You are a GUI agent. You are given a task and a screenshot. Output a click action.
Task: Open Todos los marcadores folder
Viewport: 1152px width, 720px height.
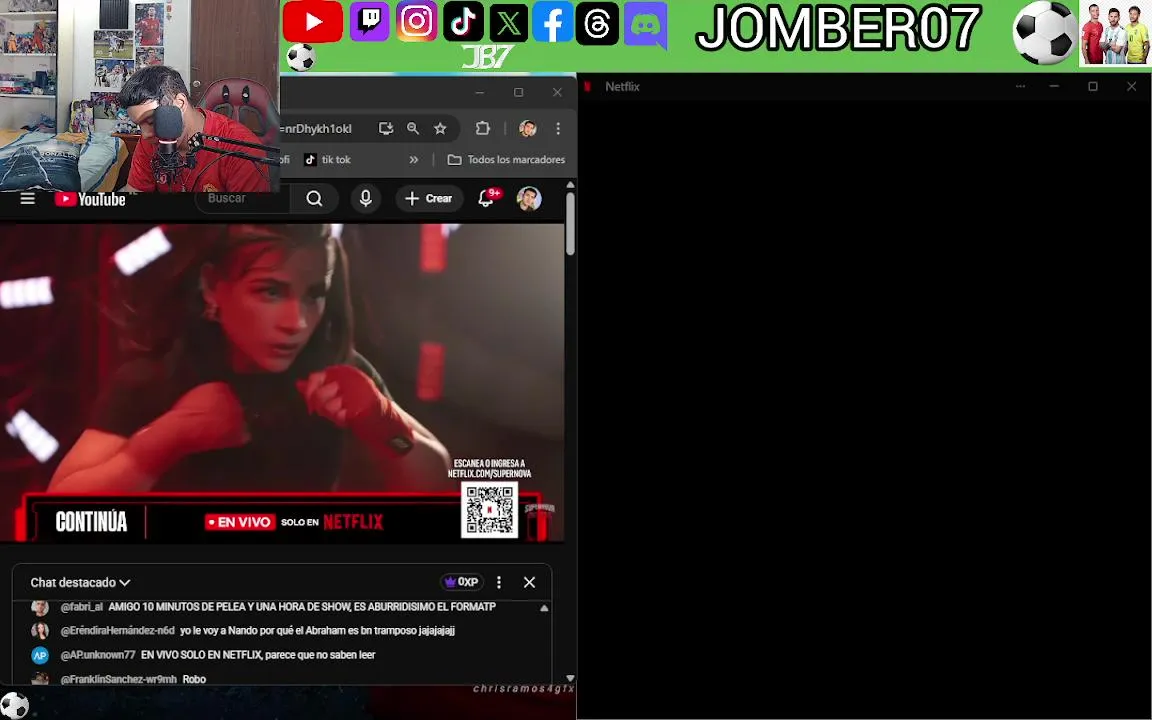tap(506, 159)
